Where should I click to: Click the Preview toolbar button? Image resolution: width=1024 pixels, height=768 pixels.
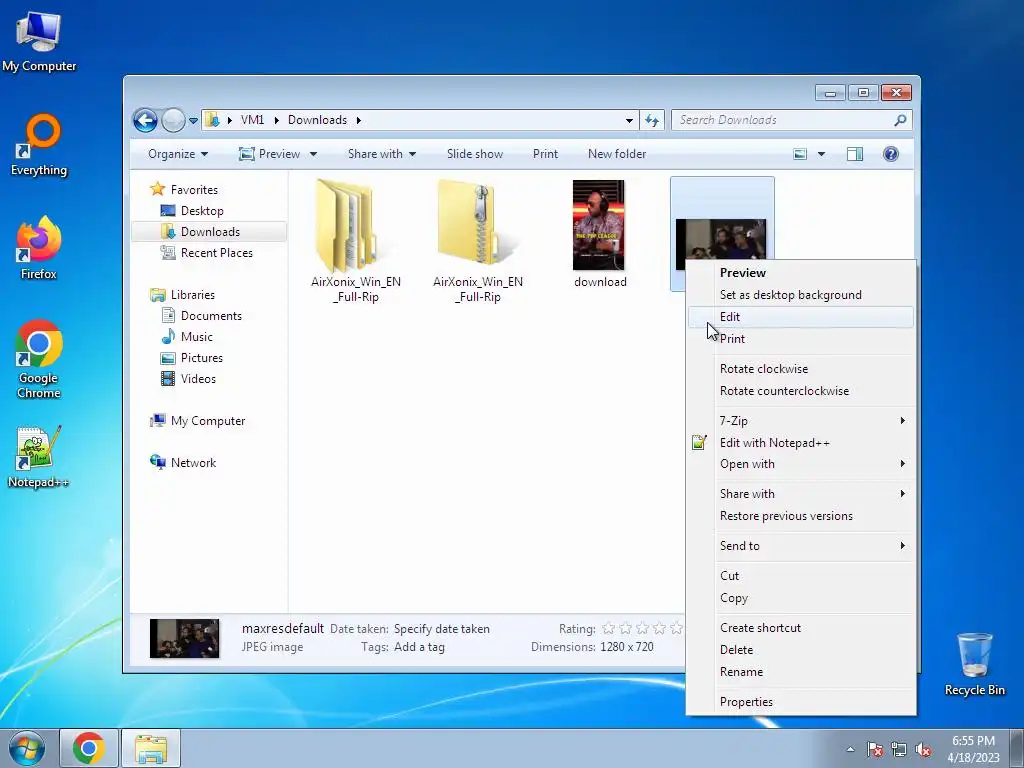(x=270, y=154)
